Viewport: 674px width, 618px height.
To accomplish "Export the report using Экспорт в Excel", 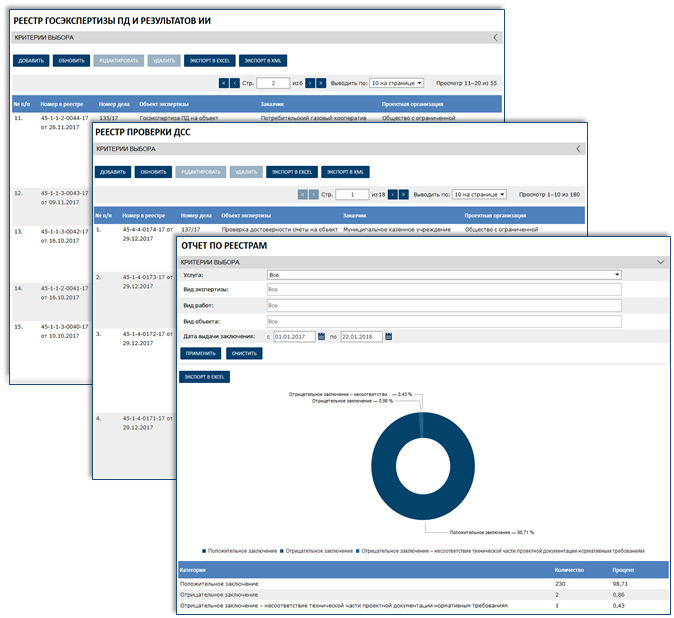I will pos(204,377).
